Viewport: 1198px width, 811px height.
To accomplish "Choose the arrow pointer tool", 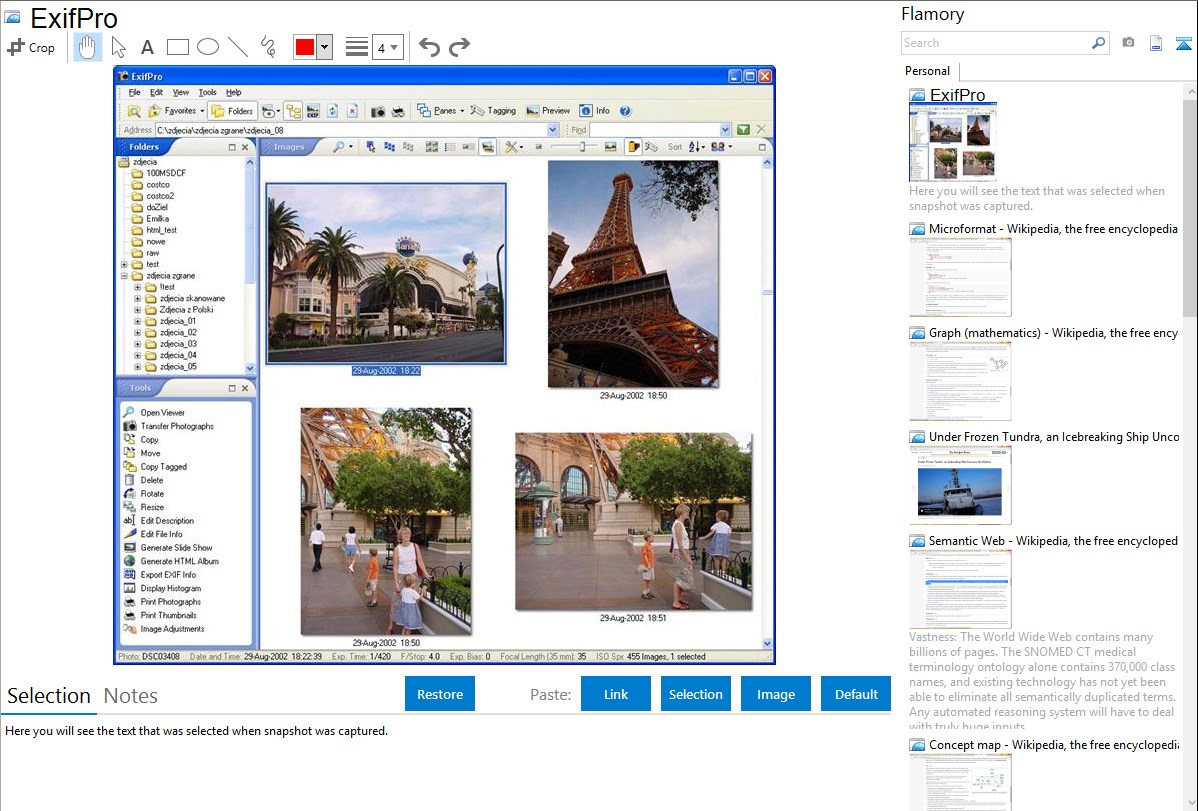I will click(118, 47).
